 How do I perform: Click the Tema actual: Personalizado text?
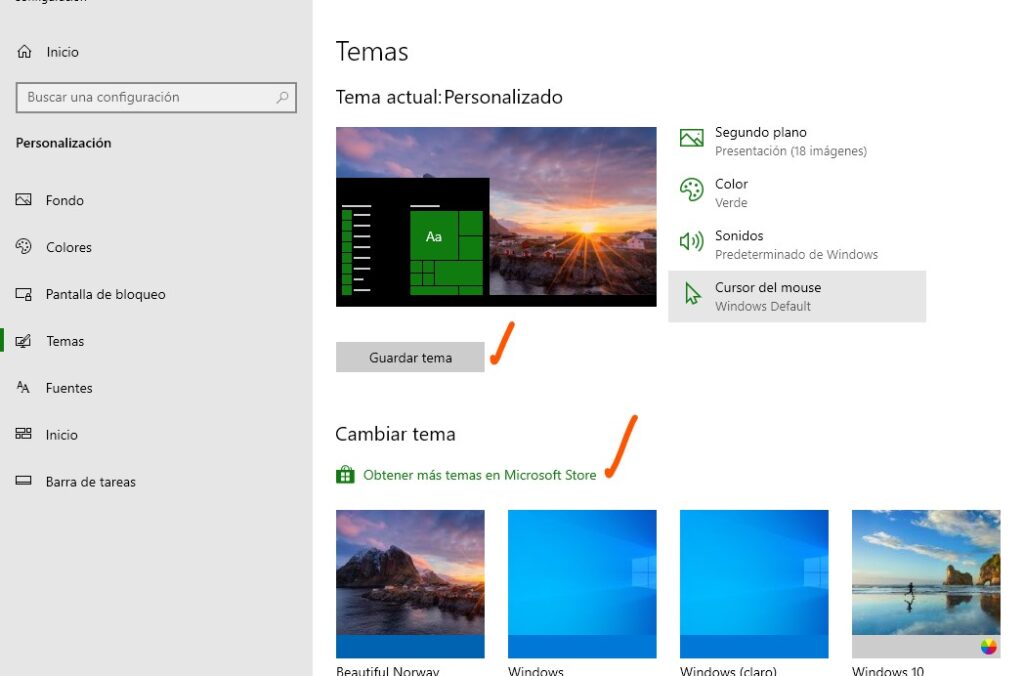(x=449, y=97)
